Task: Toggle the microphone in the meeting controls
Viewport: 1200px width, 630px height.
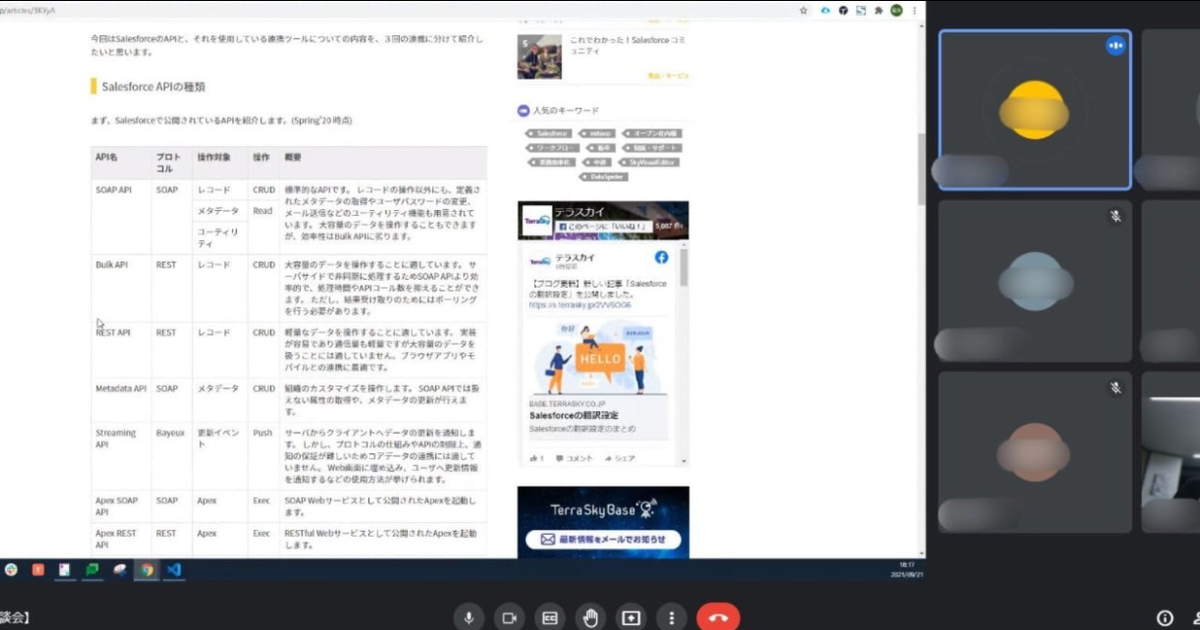Action: point(468,617)
